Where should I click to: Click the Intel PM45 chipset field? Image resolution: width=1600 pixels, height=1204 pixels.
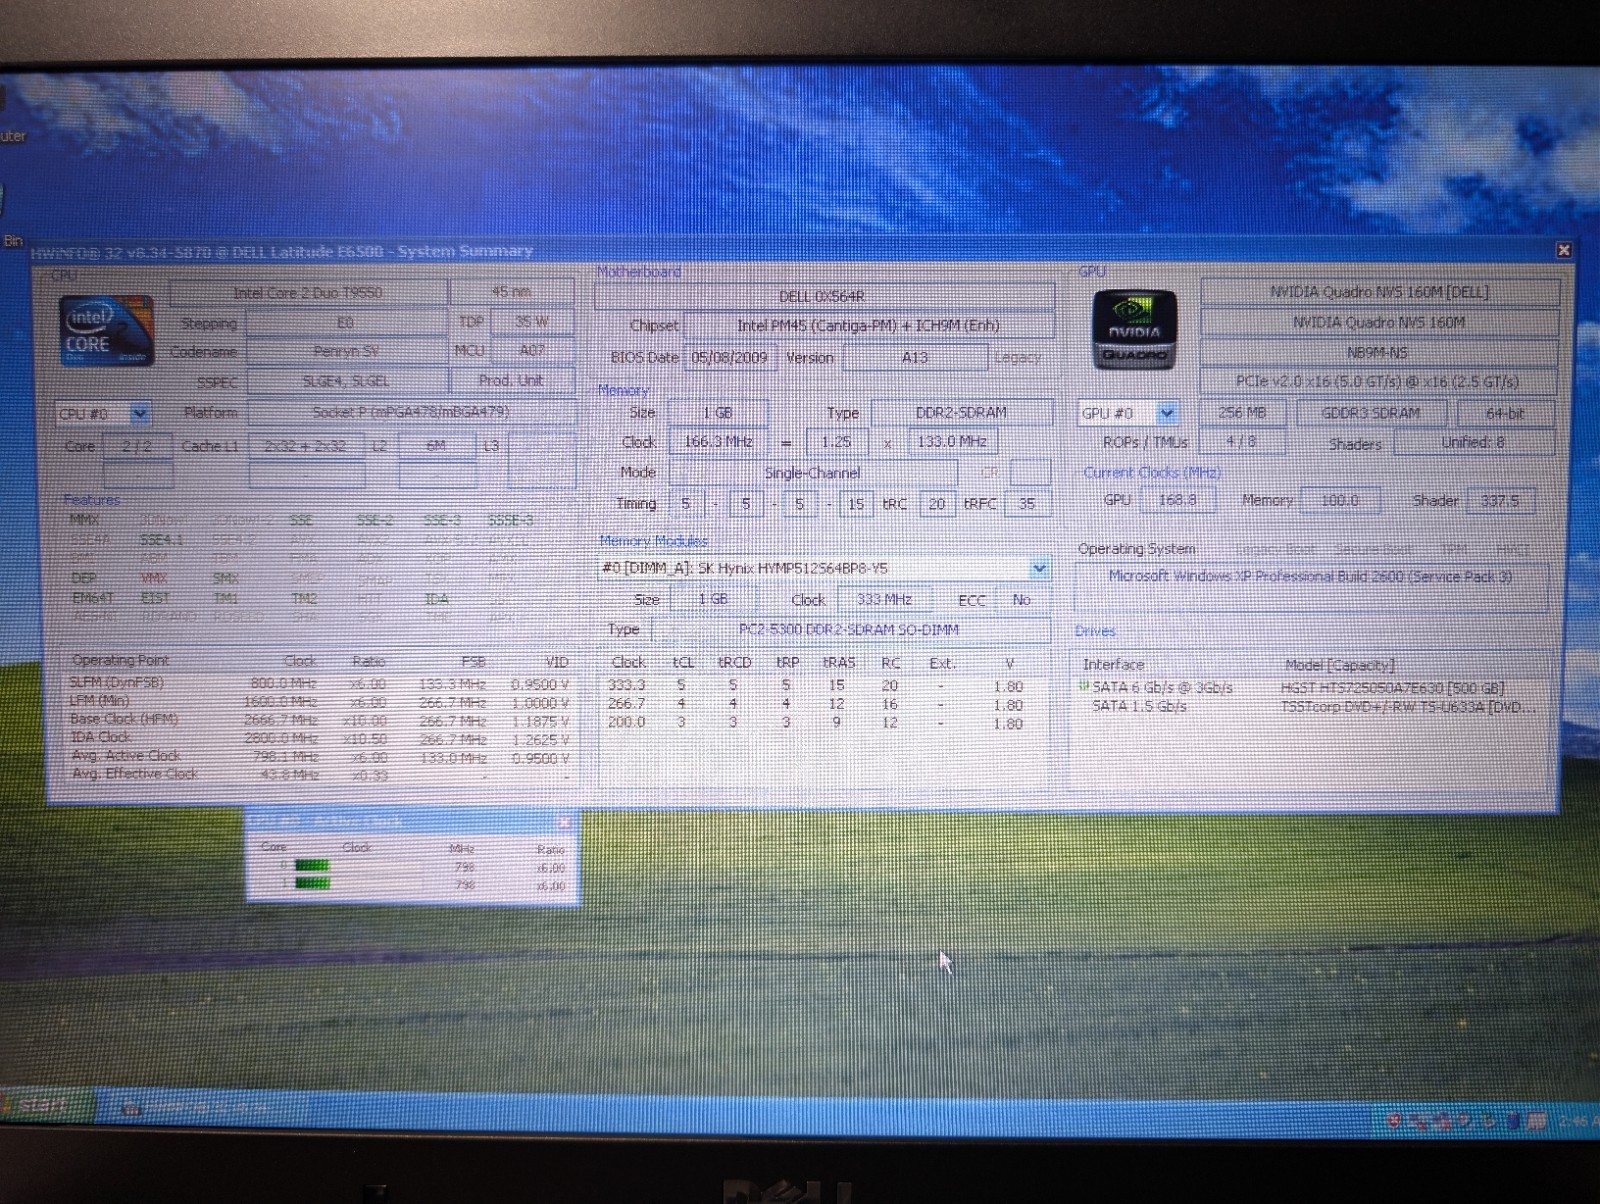868,325
